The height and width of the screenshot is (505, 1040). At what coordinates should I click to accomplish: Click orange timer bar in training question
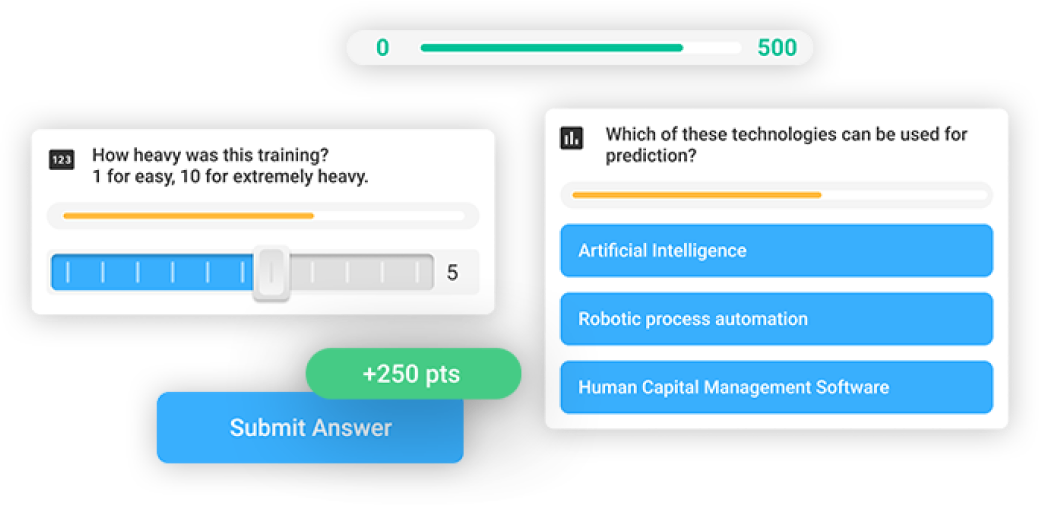pos(188,216)
